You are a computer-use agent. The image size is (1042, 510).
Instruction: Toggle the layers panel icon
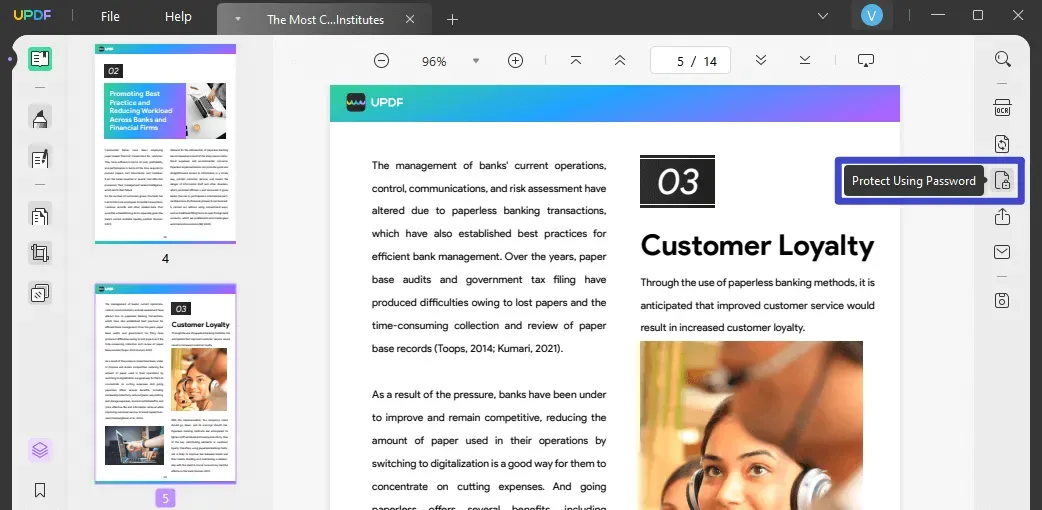(x=40, y=450)
